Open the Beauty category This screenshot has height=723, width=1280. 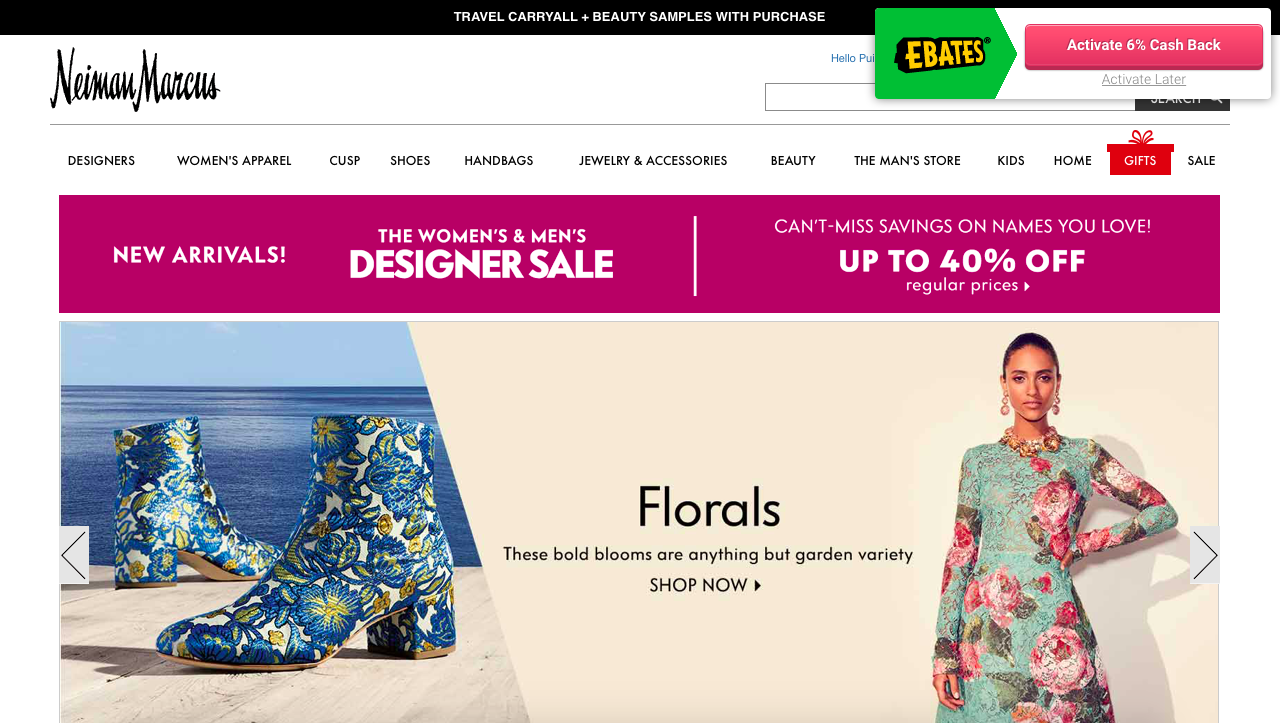[x=793, y=161]
